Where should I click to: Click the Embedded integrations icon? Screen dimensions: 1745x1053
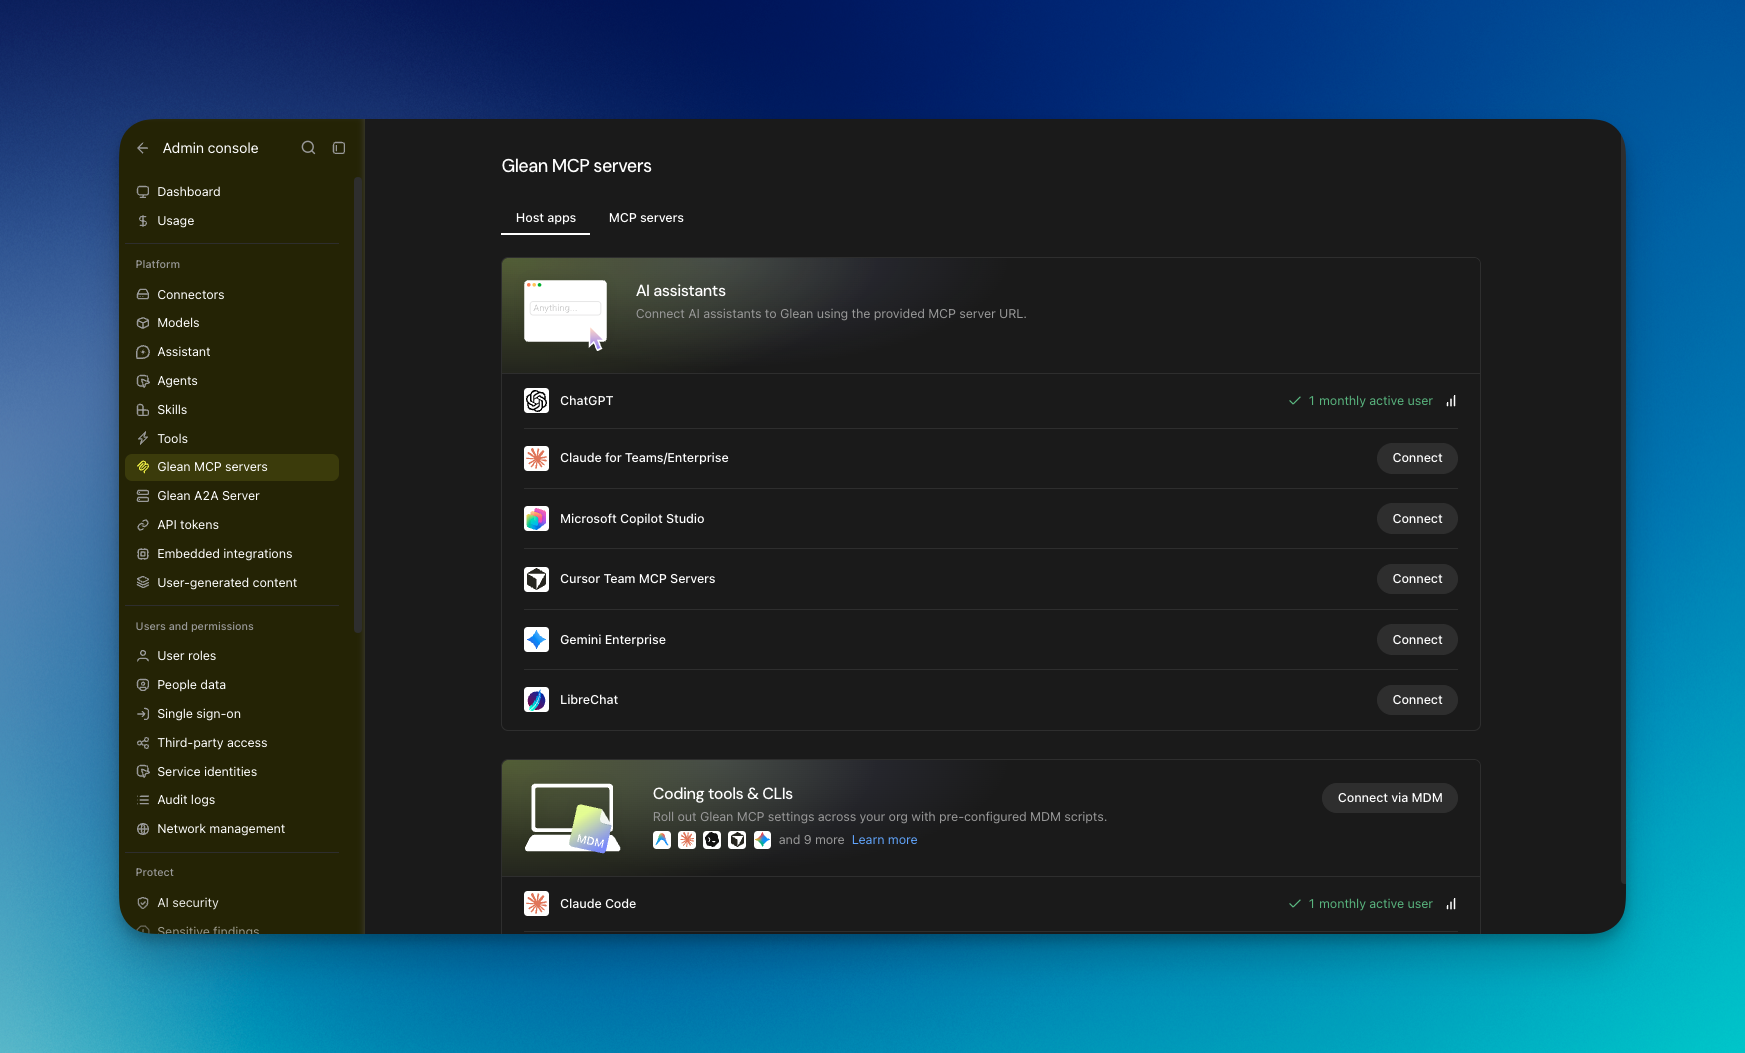(x=143, y=554)
